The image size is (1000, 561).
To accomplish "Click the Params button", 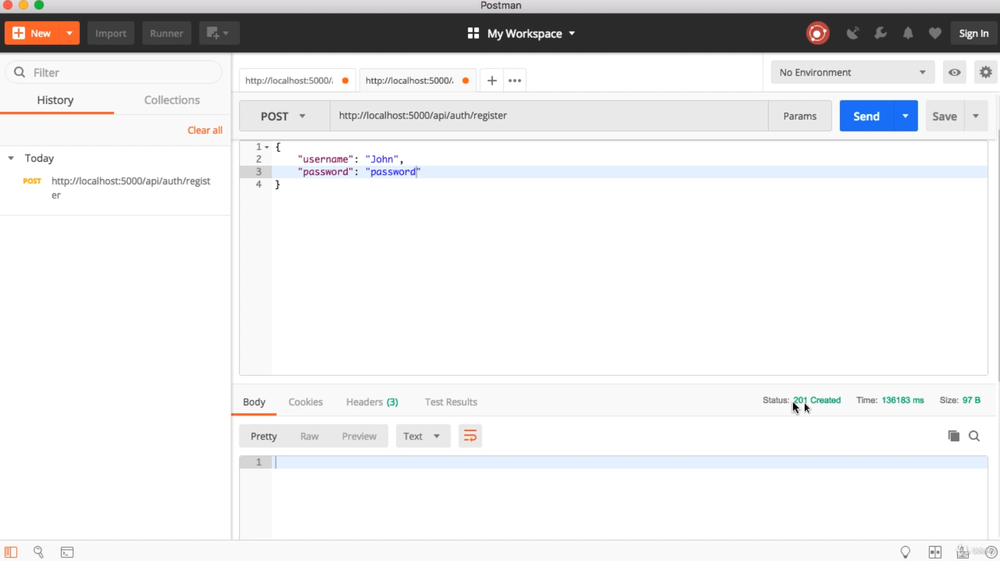I will 800,116.
